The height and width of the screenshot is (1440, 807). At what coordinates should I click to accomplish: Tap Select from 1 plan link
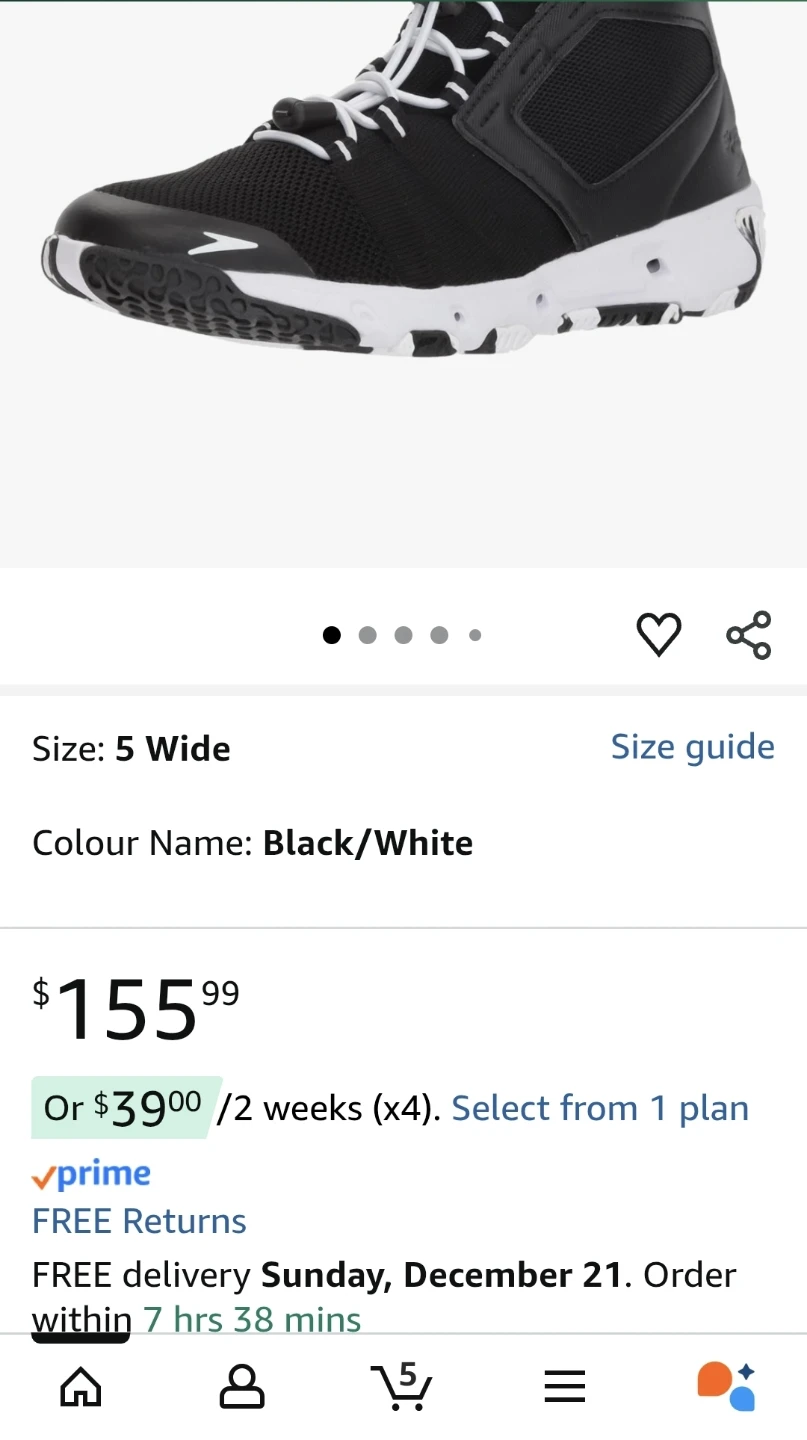(600, 1108)
